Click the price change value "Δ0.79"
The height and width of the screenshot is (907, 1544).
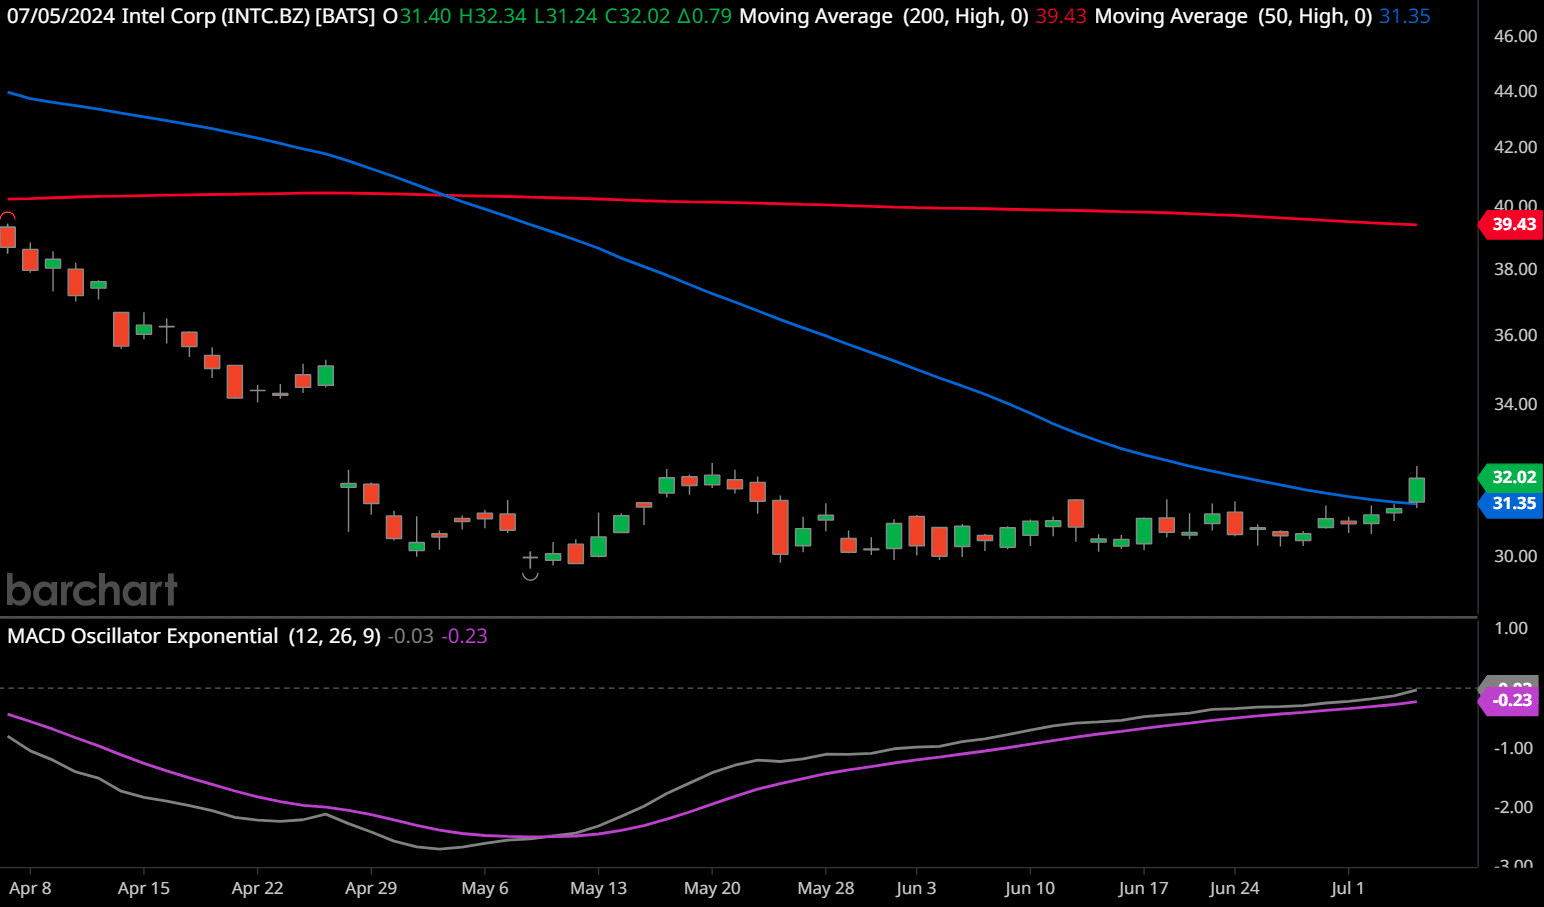pyautogui.click(x=704, y=17)
